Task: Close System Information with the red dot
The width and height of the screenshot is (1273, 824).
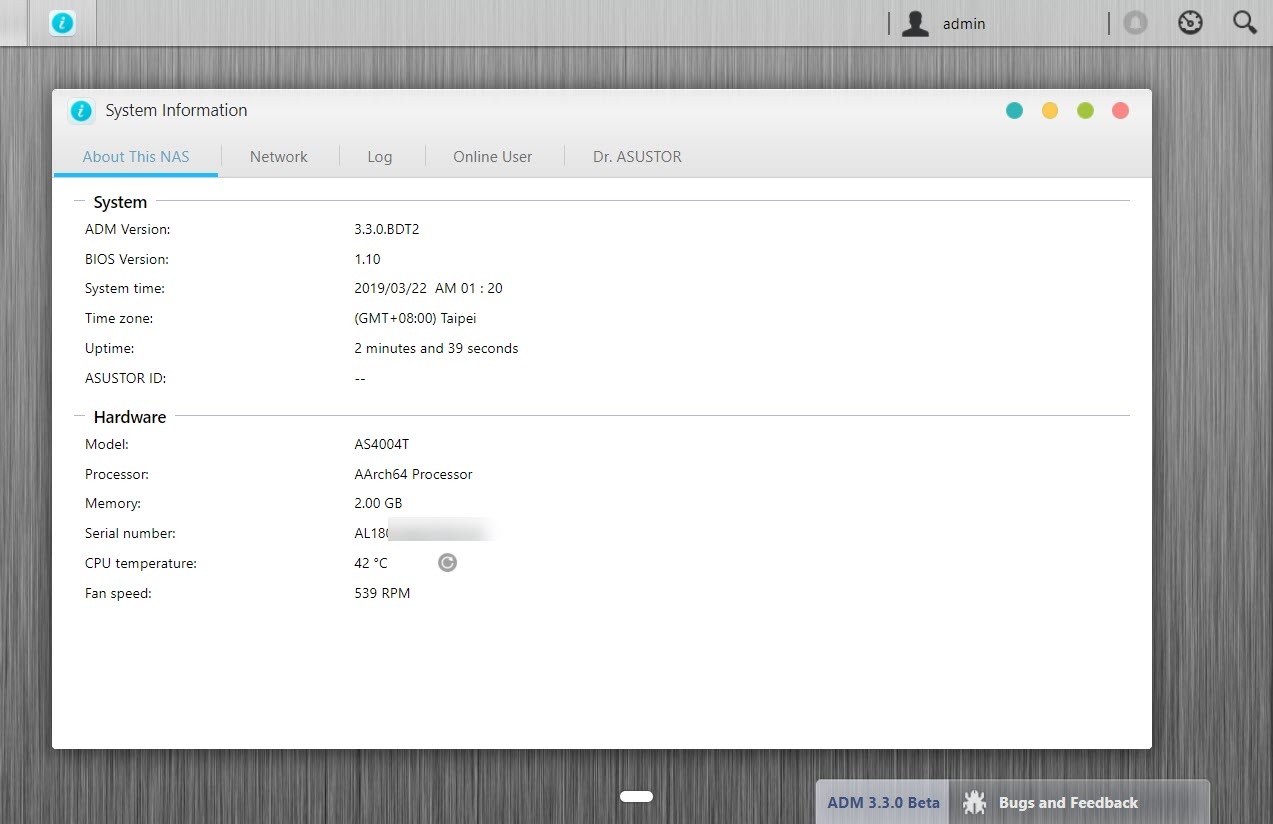Action: 1120,111
